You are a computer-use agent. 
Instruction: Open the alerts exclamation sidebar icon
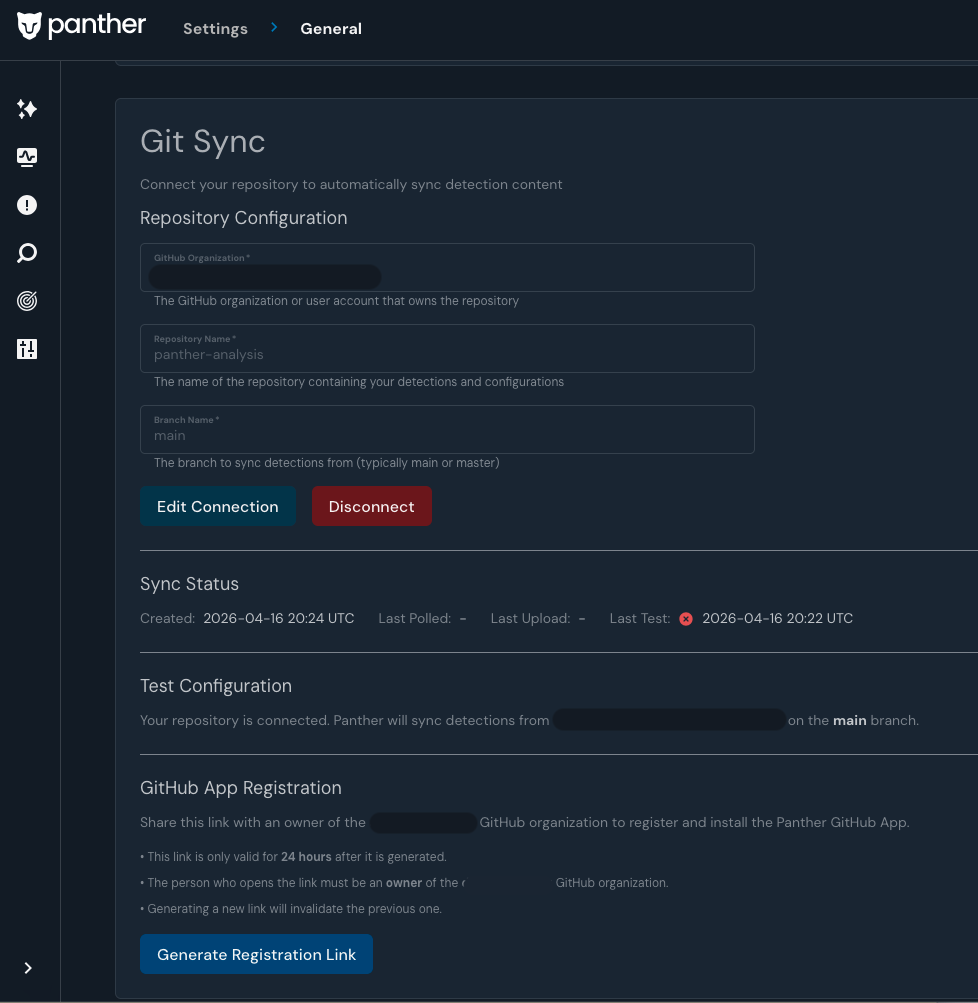pyautogui.click(x=27, y=205)
